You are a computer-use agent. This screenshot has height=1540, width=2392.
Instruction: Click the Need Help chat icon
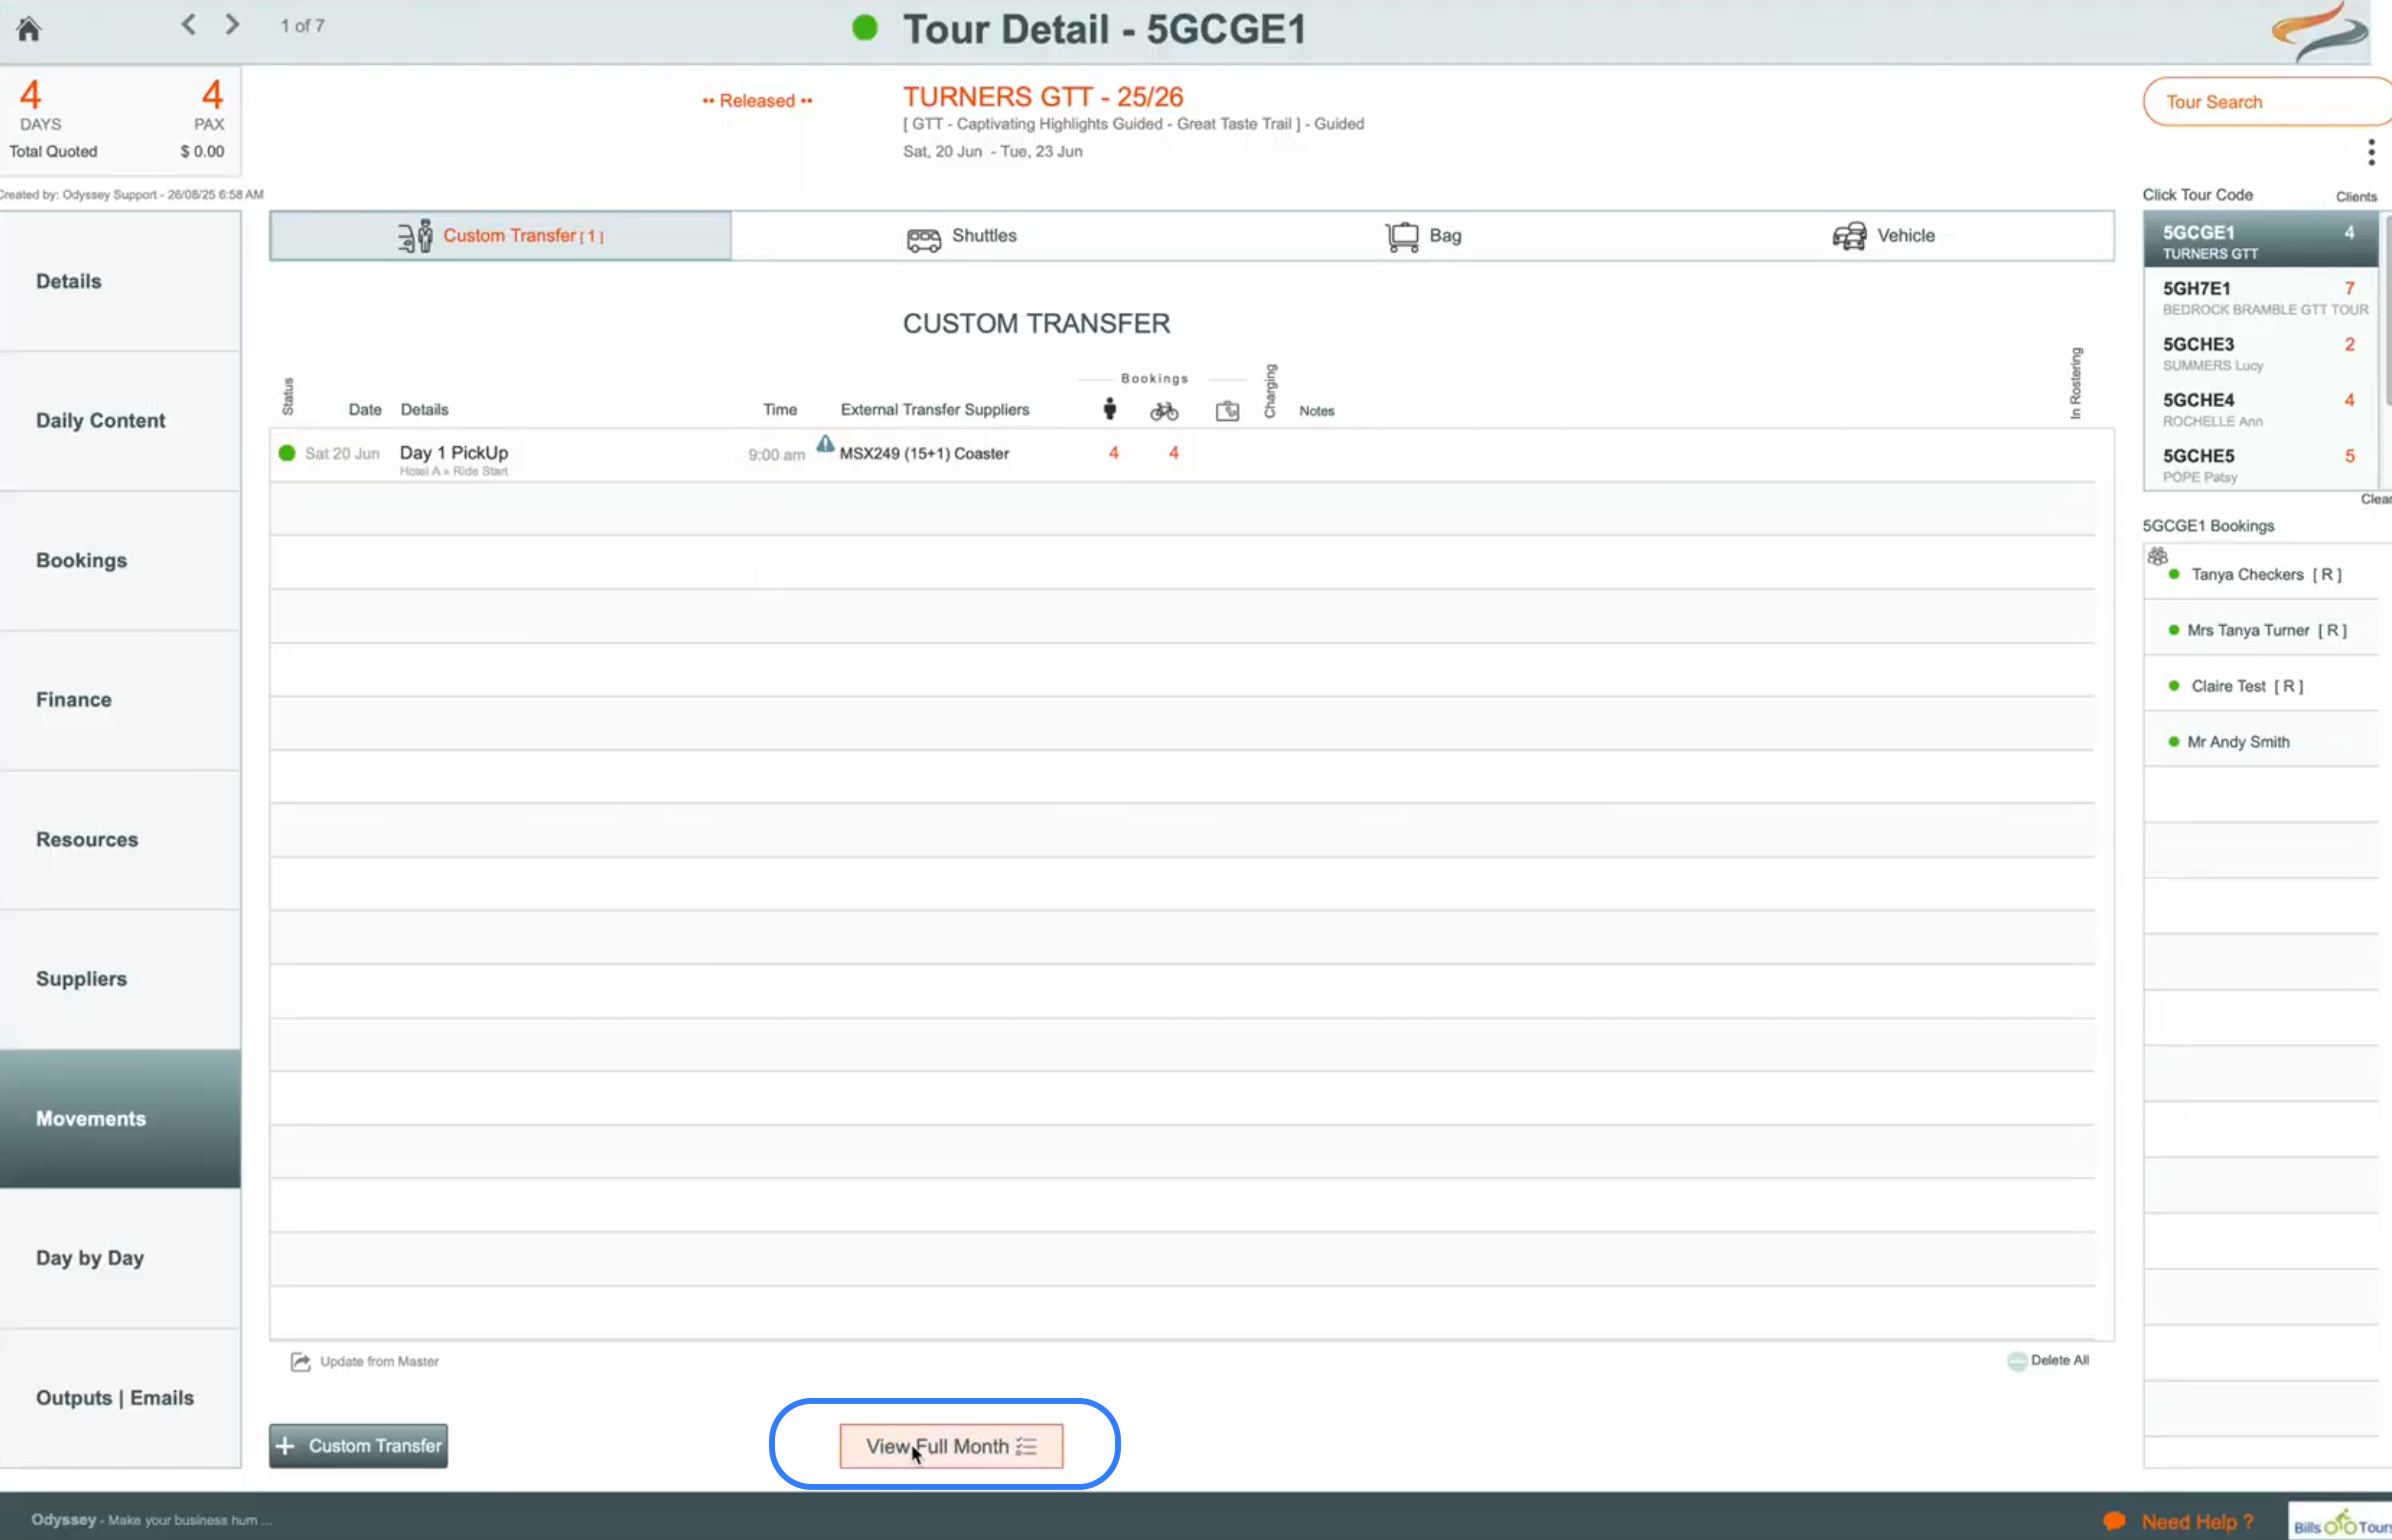point(2113,1521)
